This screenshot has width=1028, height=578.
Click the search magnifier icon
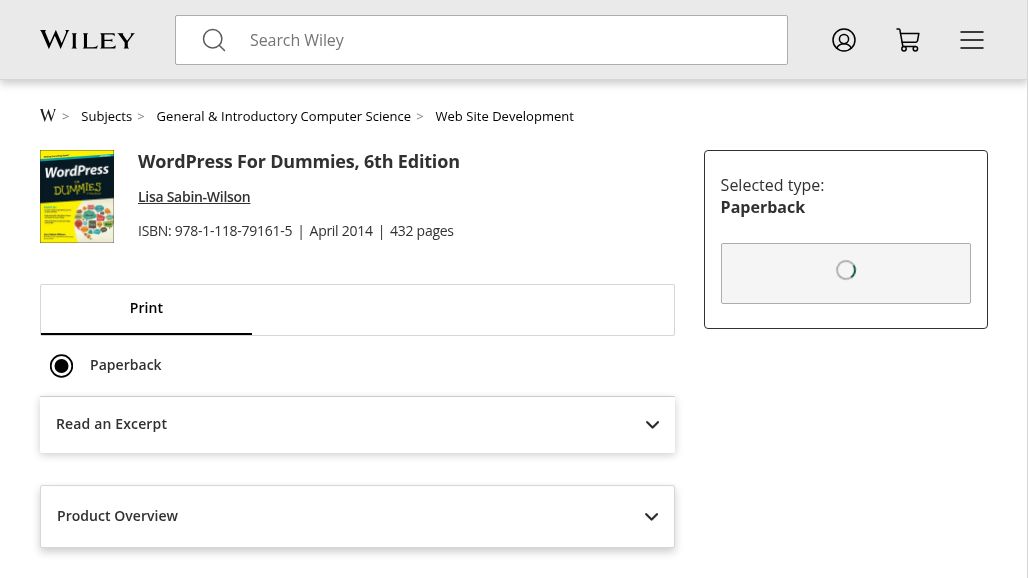214,40
